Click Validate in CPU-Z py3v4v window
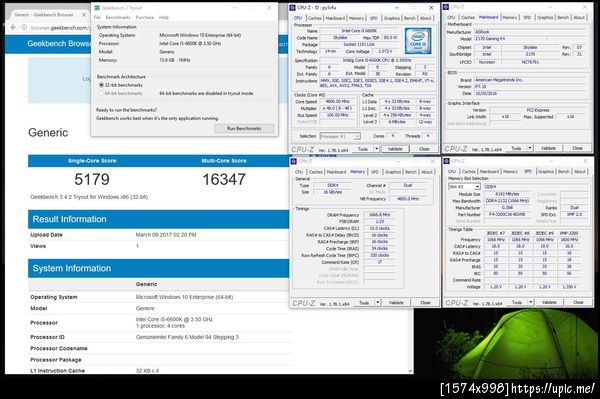 click(x=395, y=149)
